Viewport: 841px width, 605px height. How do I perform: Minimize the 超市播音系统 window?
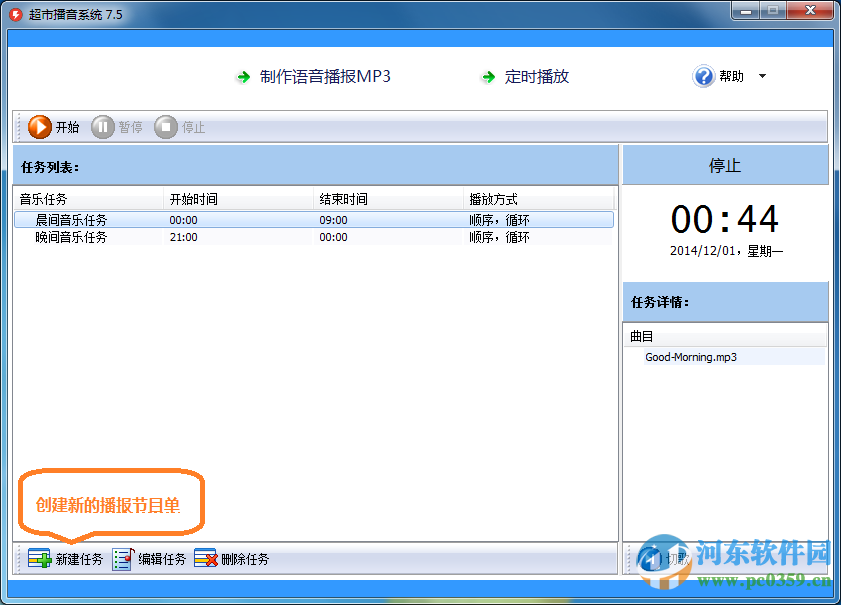(x=746, y=10)
